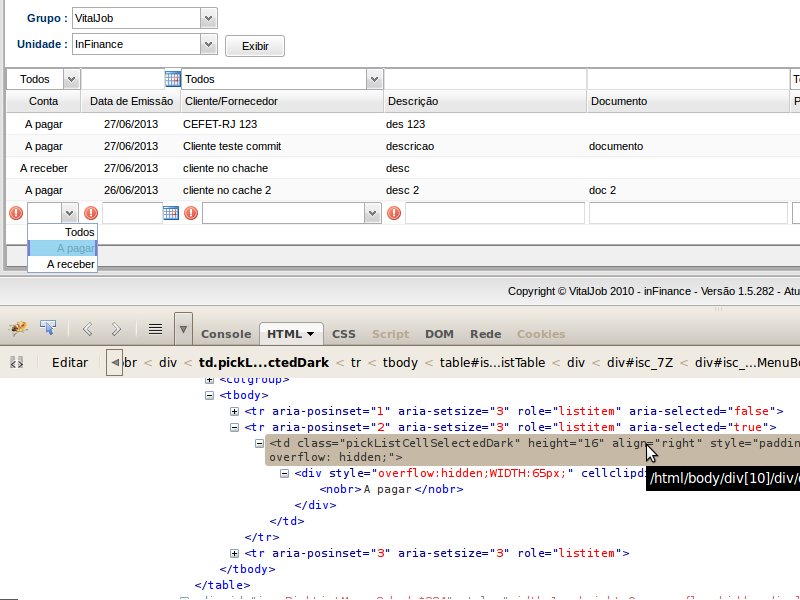Select 'A receber' from the open list

tap(70, 264)
